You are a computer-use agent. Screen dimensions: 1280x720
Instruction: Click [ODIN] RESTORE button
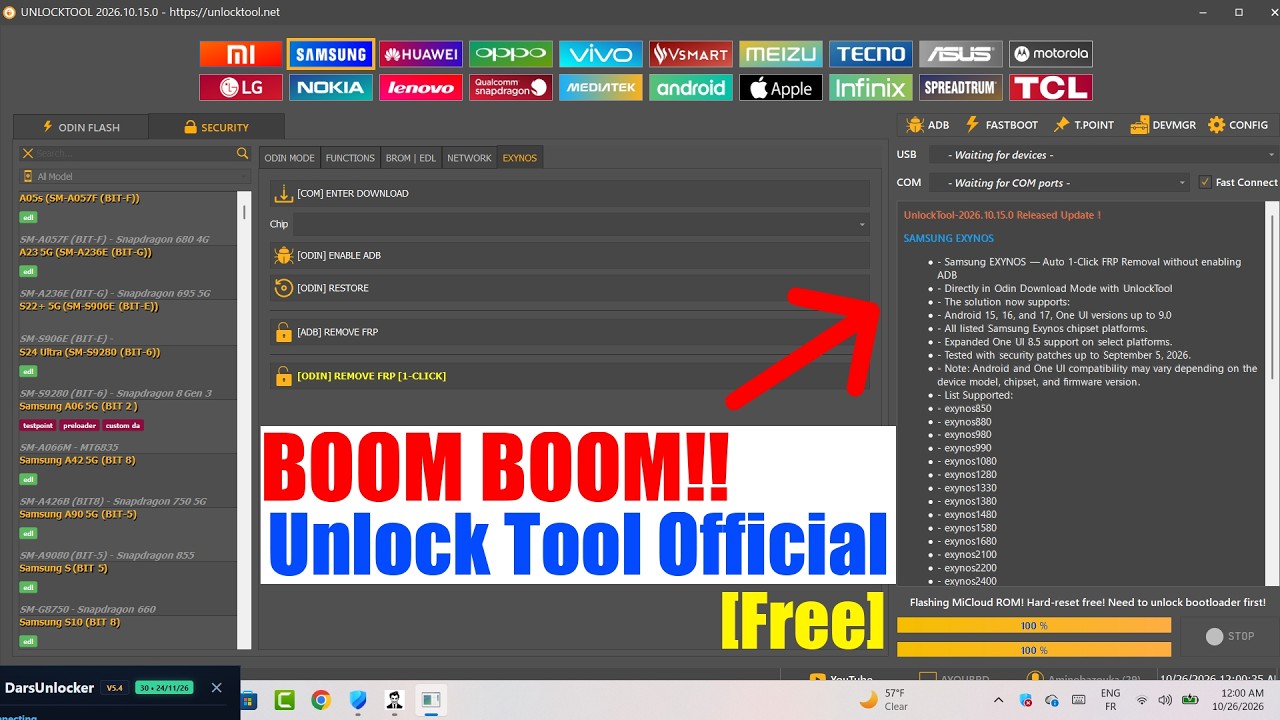[x=570, y=288]
